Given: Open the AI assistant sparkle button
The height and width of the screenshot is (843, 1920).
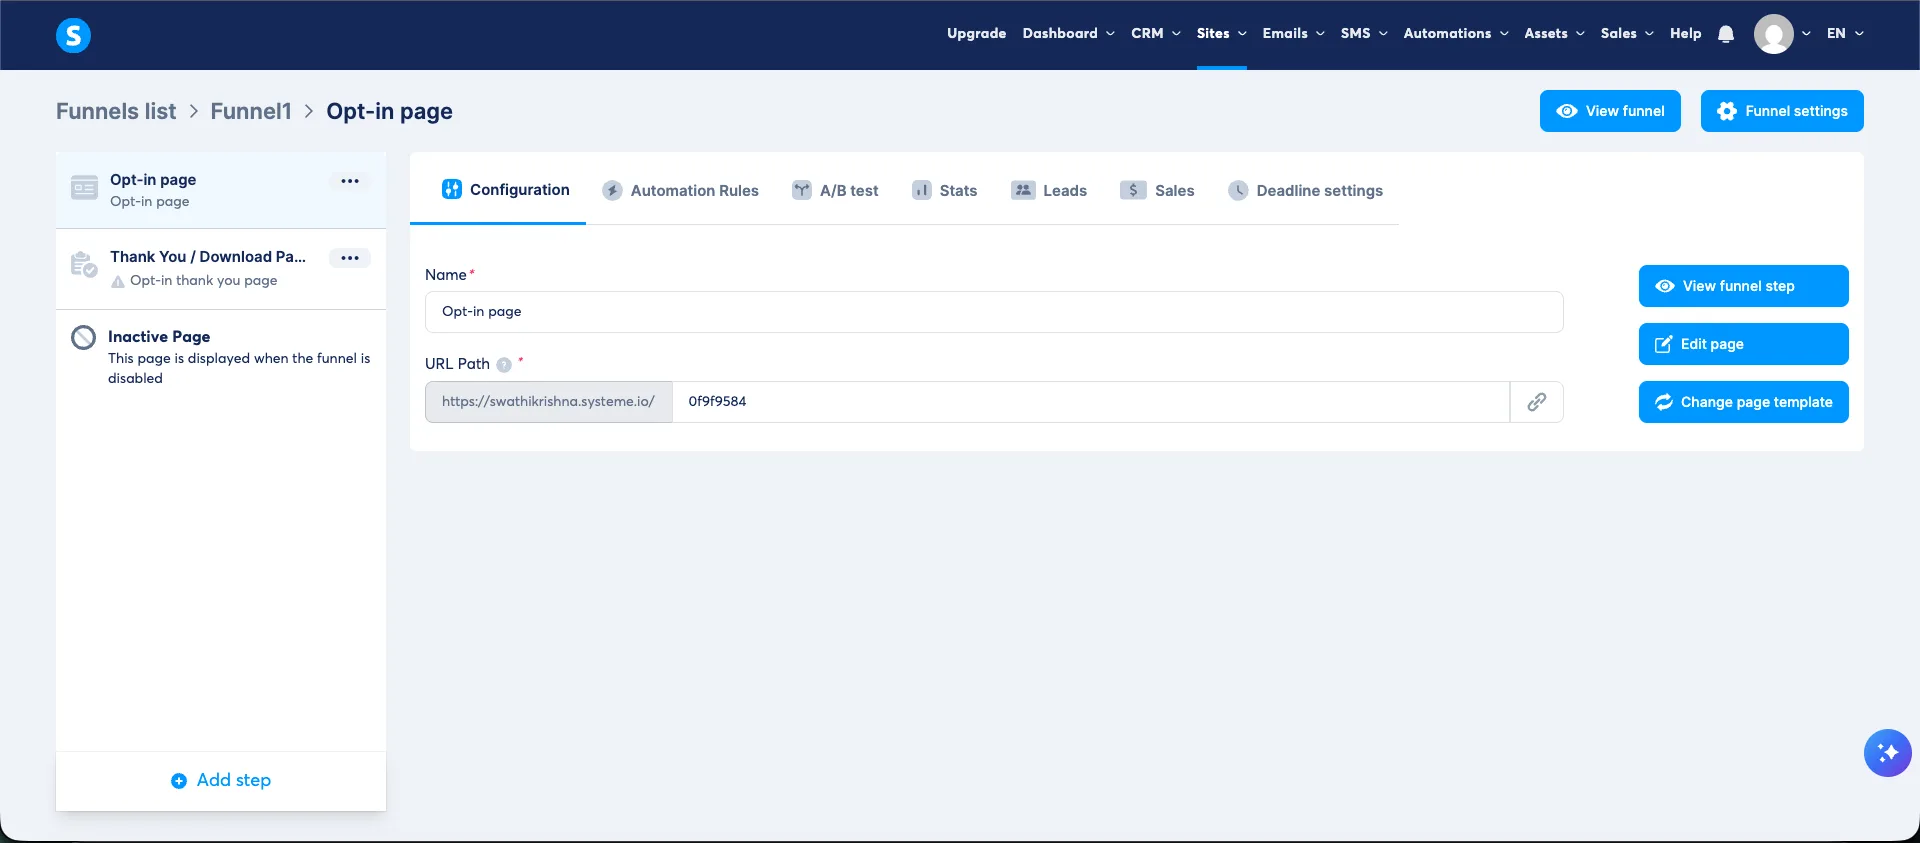Looking at the screenshot, I should click(x=1887, y=753).
